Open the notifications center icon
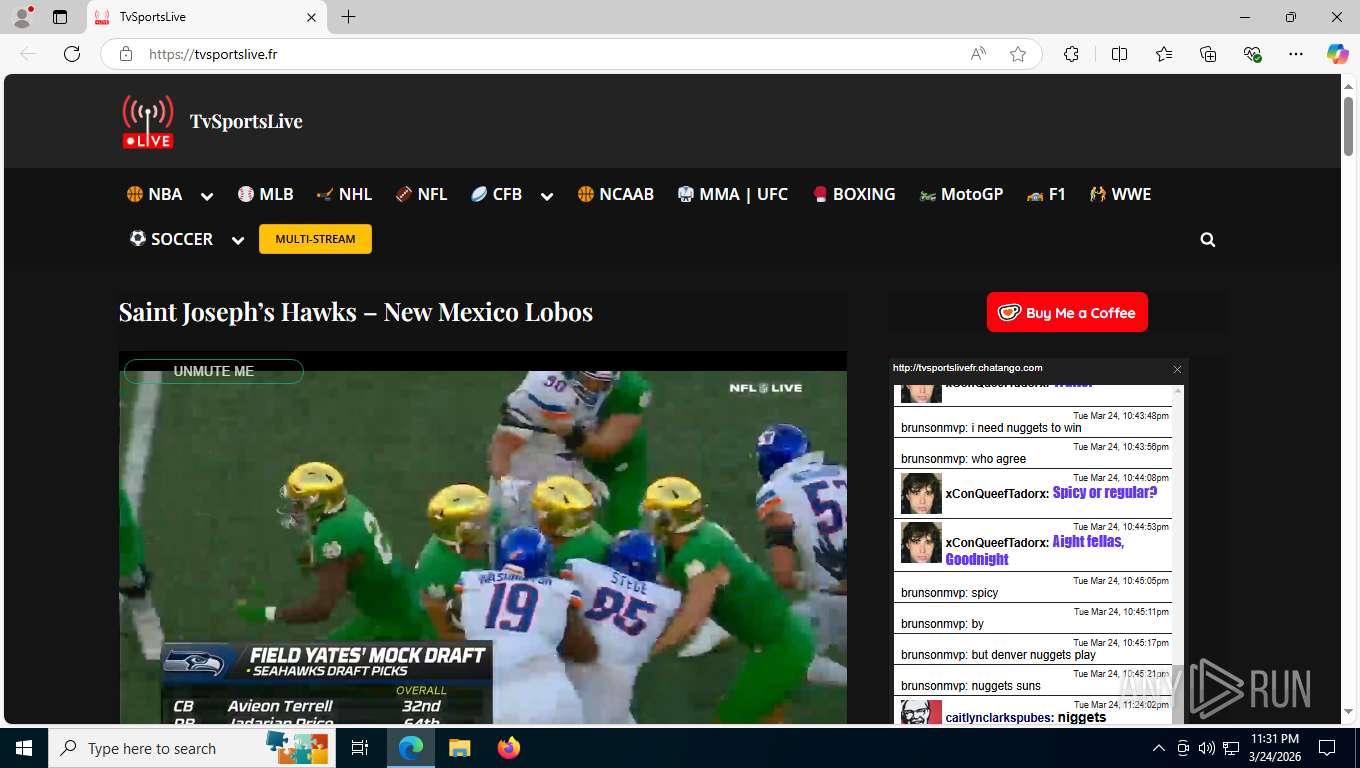This screenshot has height=768, width=1360. pyautogui.click(x=1327, y=748)
